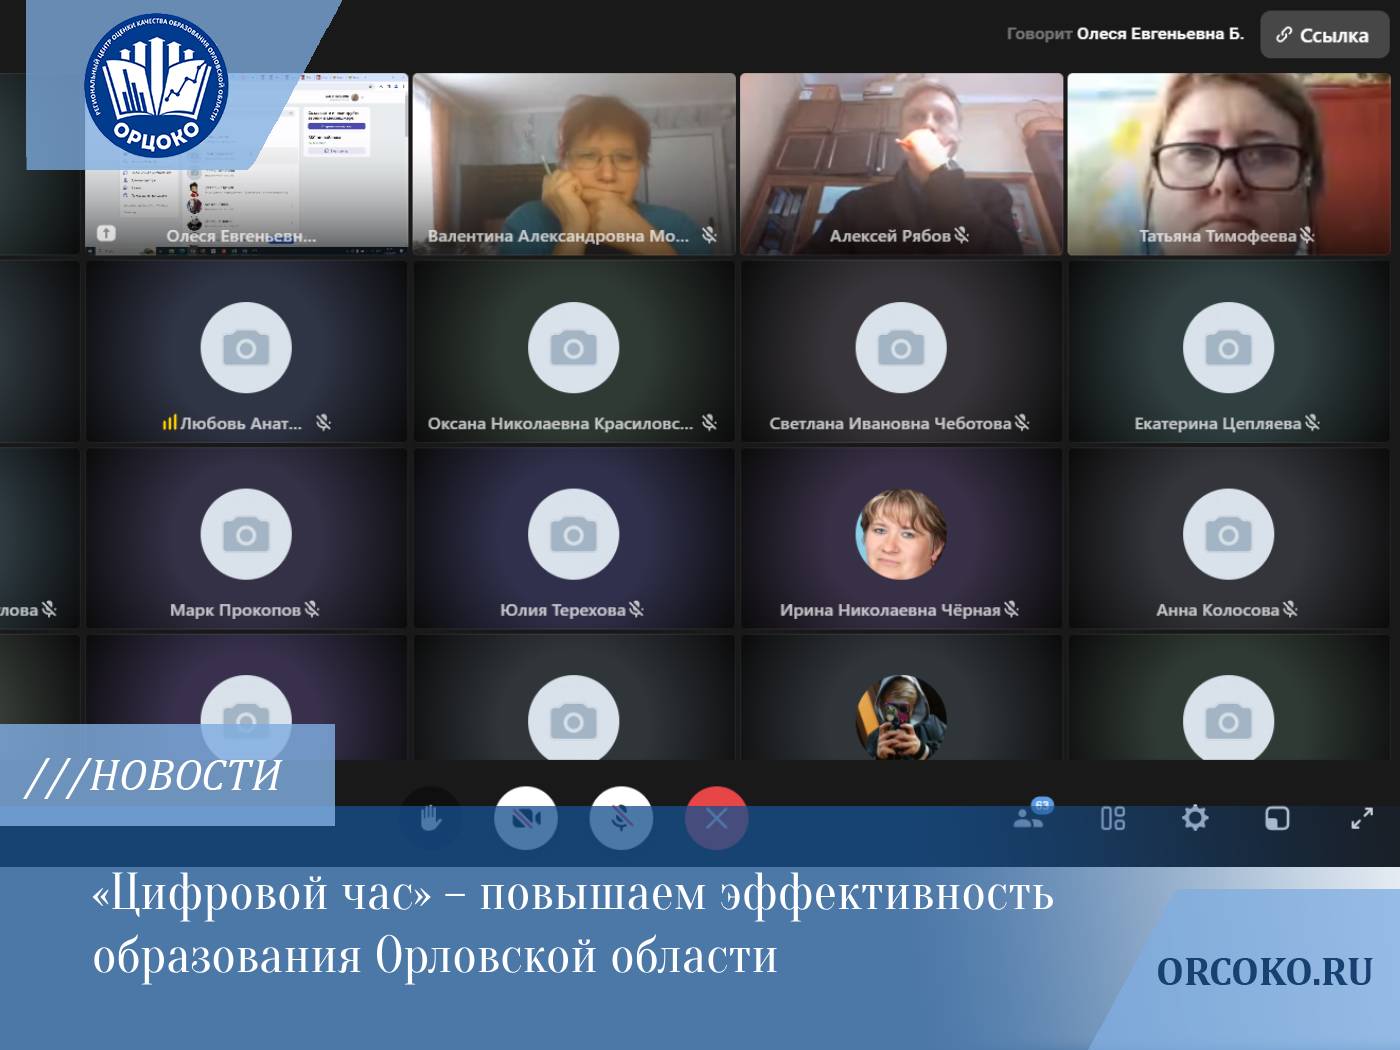Toggle the camera on/off button

click(525, 819)
